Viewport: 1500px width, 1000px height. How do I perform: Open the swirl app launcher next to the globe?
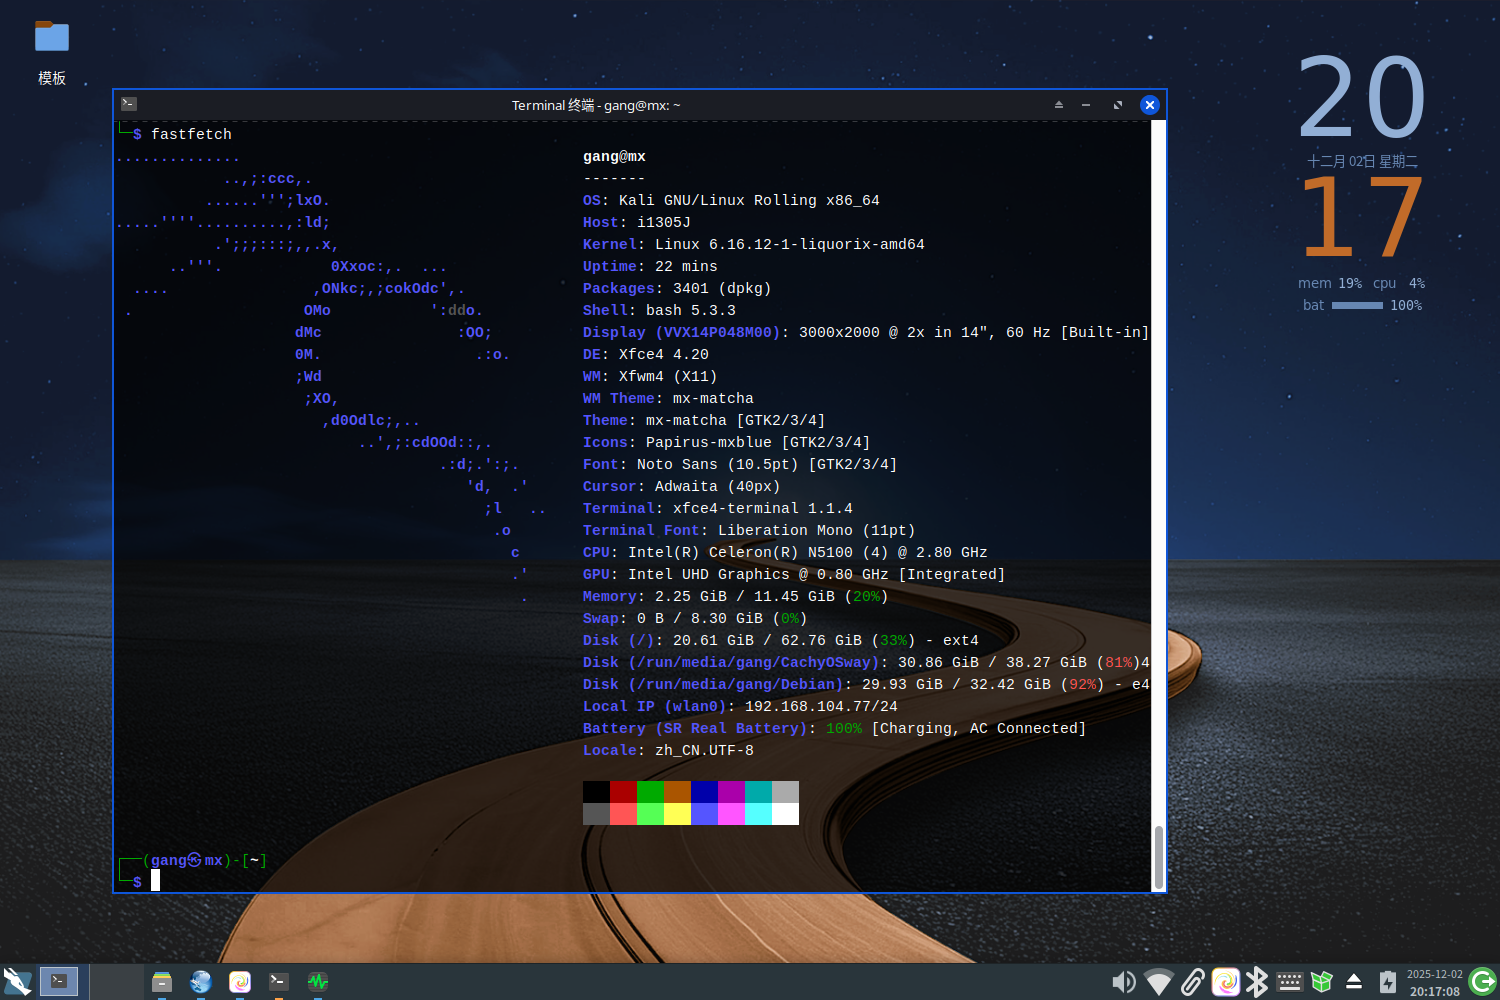[x=240, y=982]
